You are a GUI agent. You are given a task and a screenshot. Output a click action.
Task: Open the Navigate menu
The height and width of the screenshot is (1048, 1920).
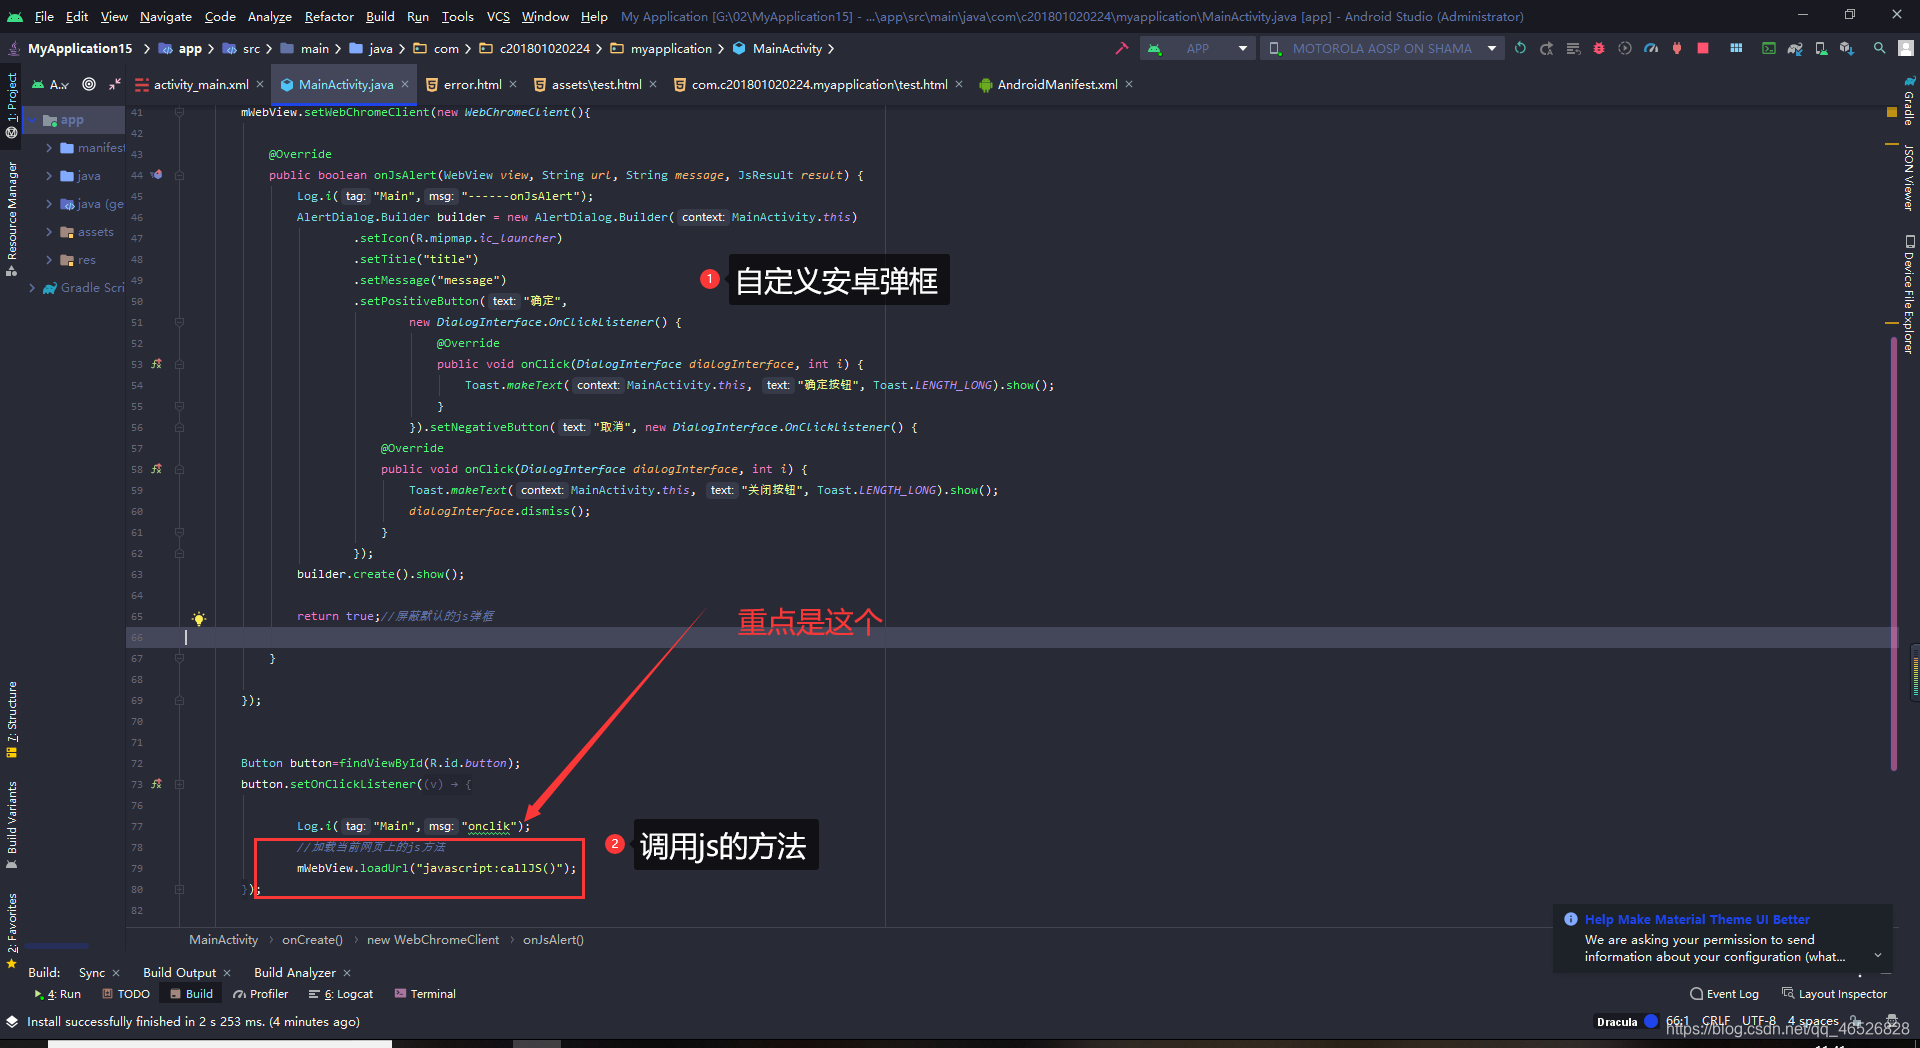[x=166, y=16]
